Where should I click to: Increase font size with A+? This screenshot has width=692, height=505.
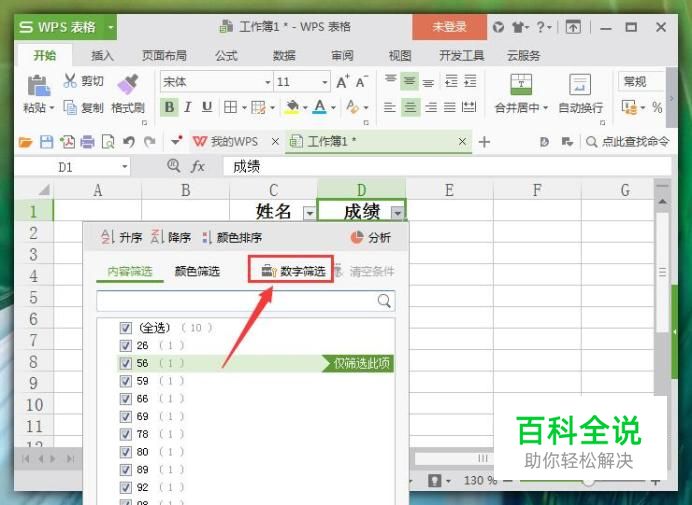coord(343,82)
